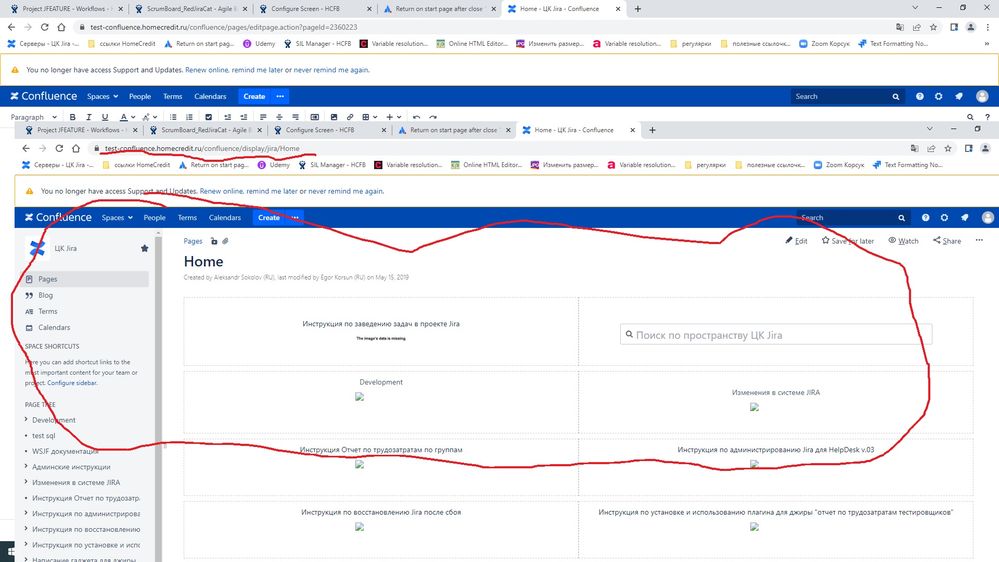Screen dimensions: 999x562
Task: Open editor help question mark icon
Action: pos(988,117)
